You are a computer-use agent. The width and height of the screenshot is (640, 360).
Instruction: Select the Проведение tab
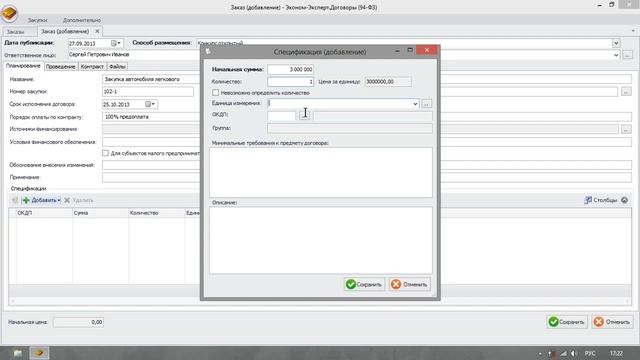point(60,67)
